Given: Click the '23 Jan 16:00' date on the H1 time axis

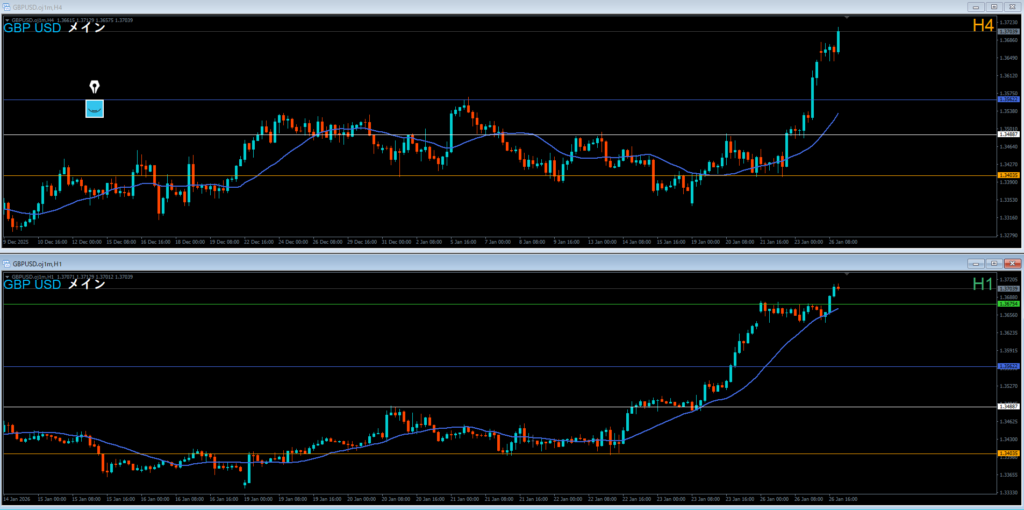Looking at the screenshot, I should (739, 500).
